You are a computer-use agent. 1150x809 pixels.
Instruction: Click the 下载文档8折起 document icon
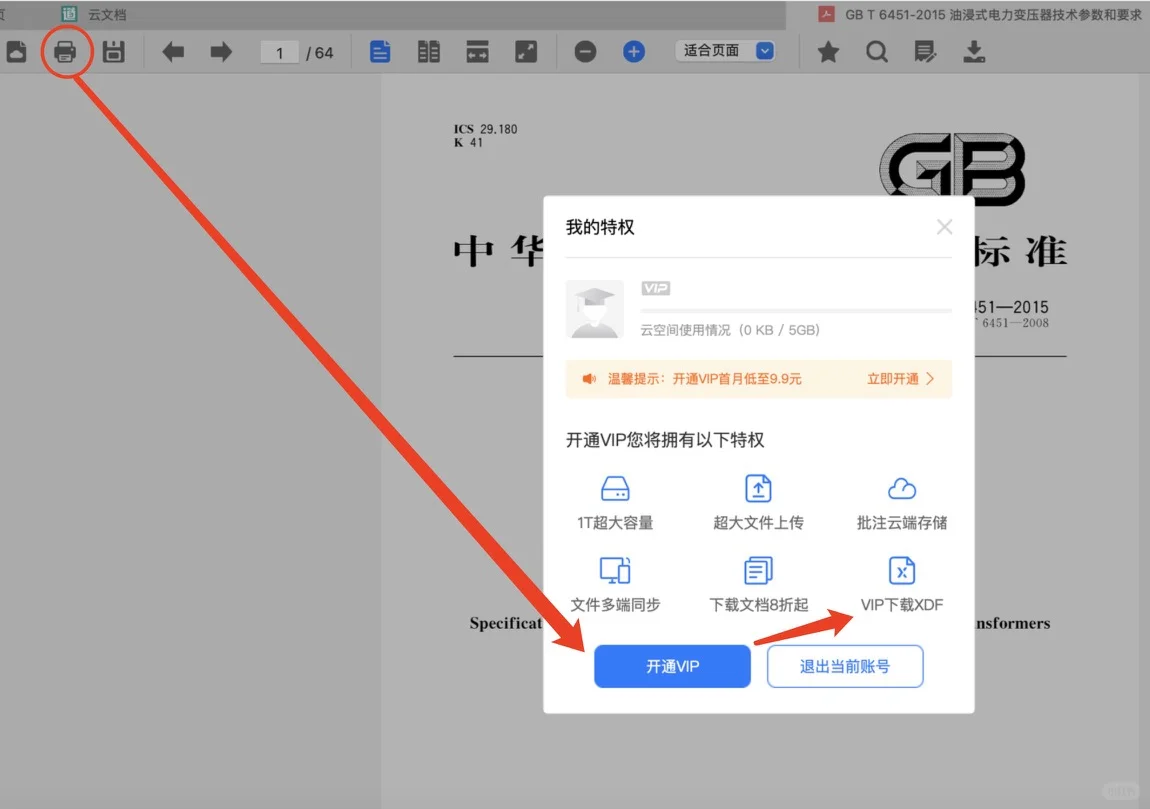coord(758,570)
